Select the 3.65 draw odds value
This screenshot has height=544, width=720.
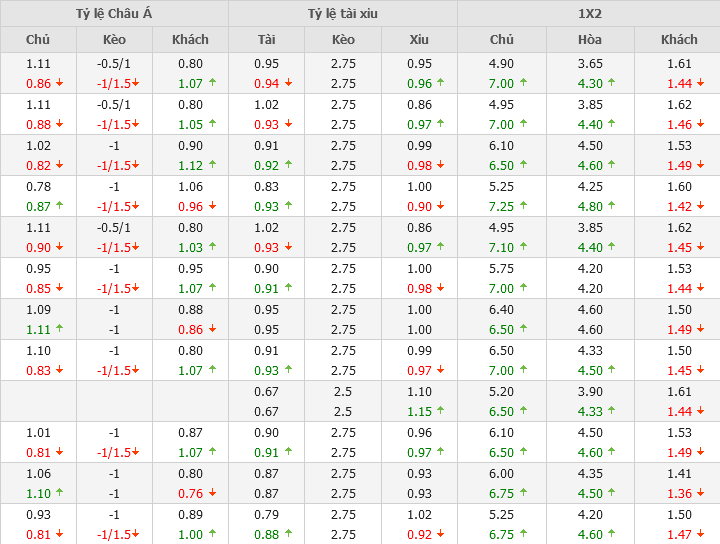click(x=590, y=62)
